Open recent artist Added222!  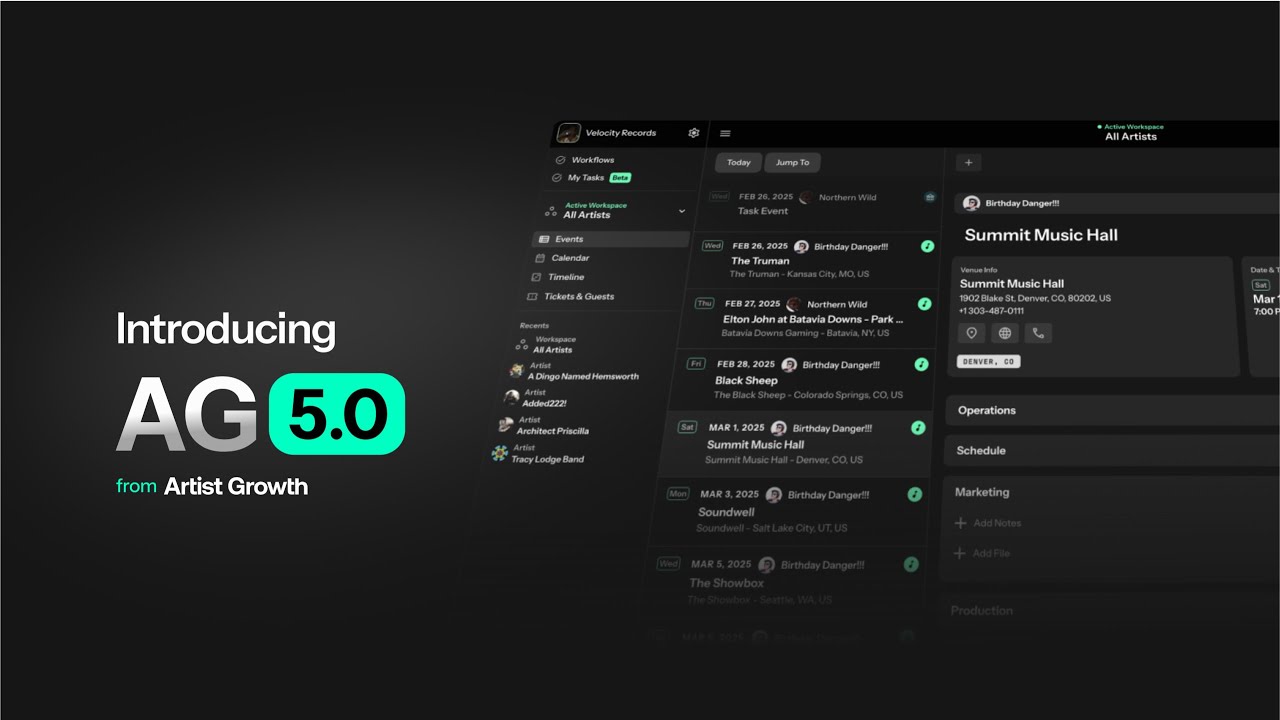click(535, 398)
